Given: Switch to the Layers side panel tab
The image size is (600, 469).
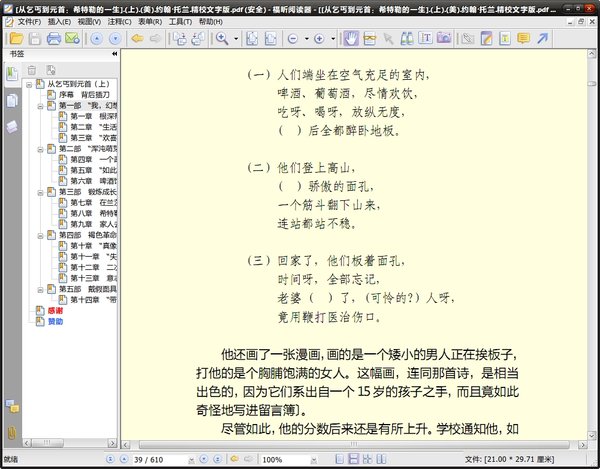Looking at the screenshot, I should pos(12,127).
